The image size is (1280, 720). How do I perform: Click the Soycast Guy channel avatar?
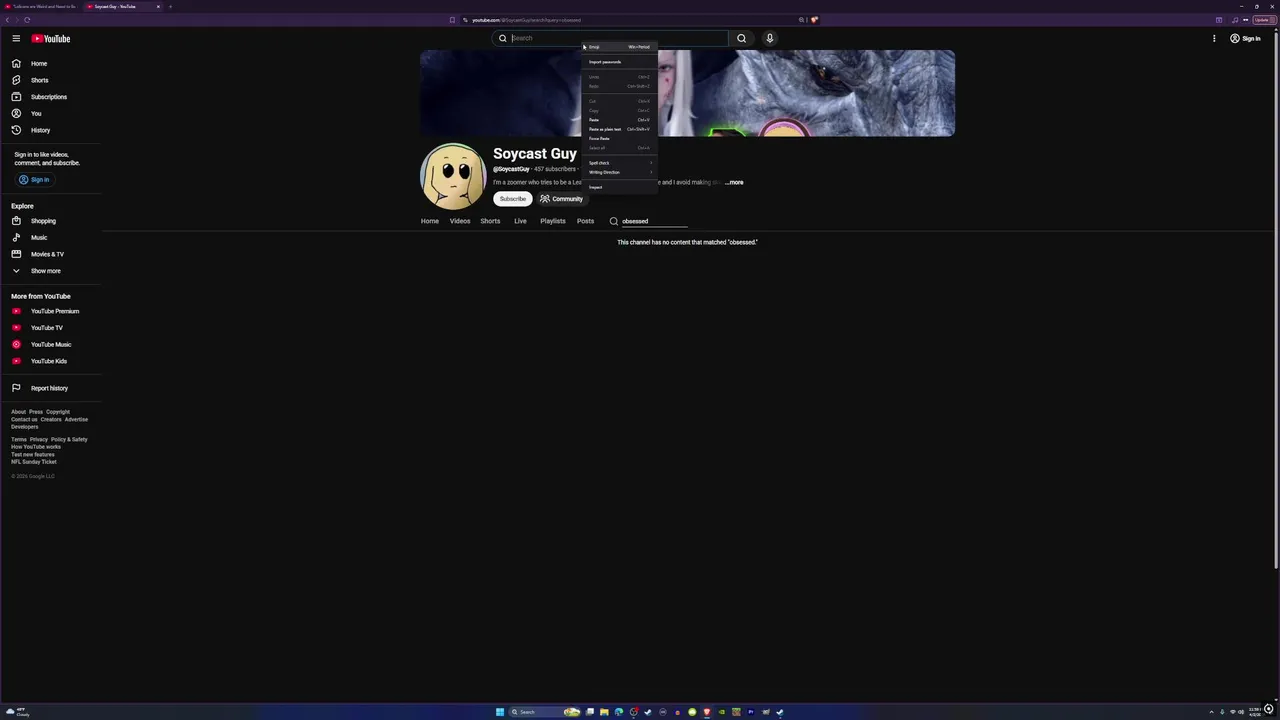pos(453,176)
